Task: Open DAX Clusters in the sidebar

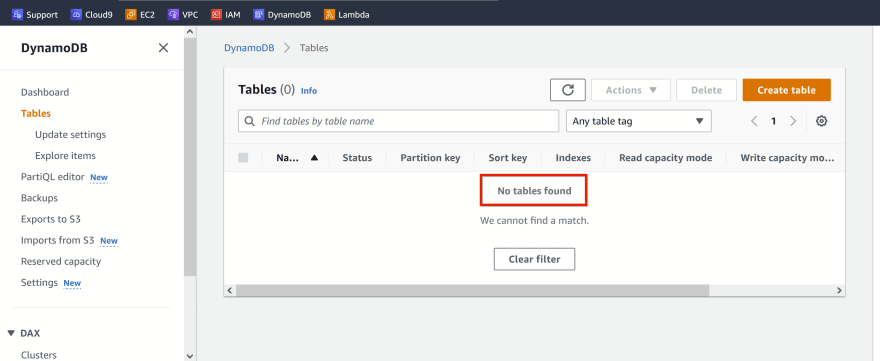Action: point(39,355)
